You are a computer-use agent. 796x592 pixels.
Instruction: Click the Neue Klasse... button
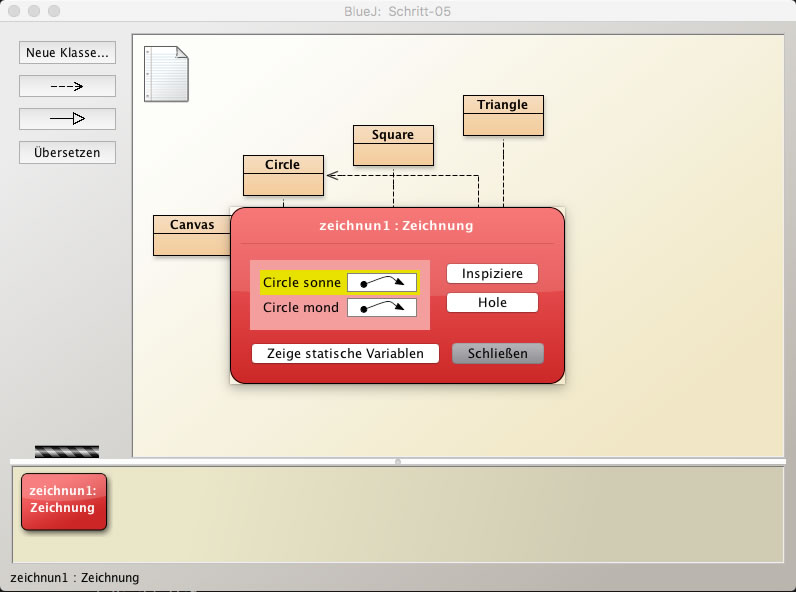[67, 53]
